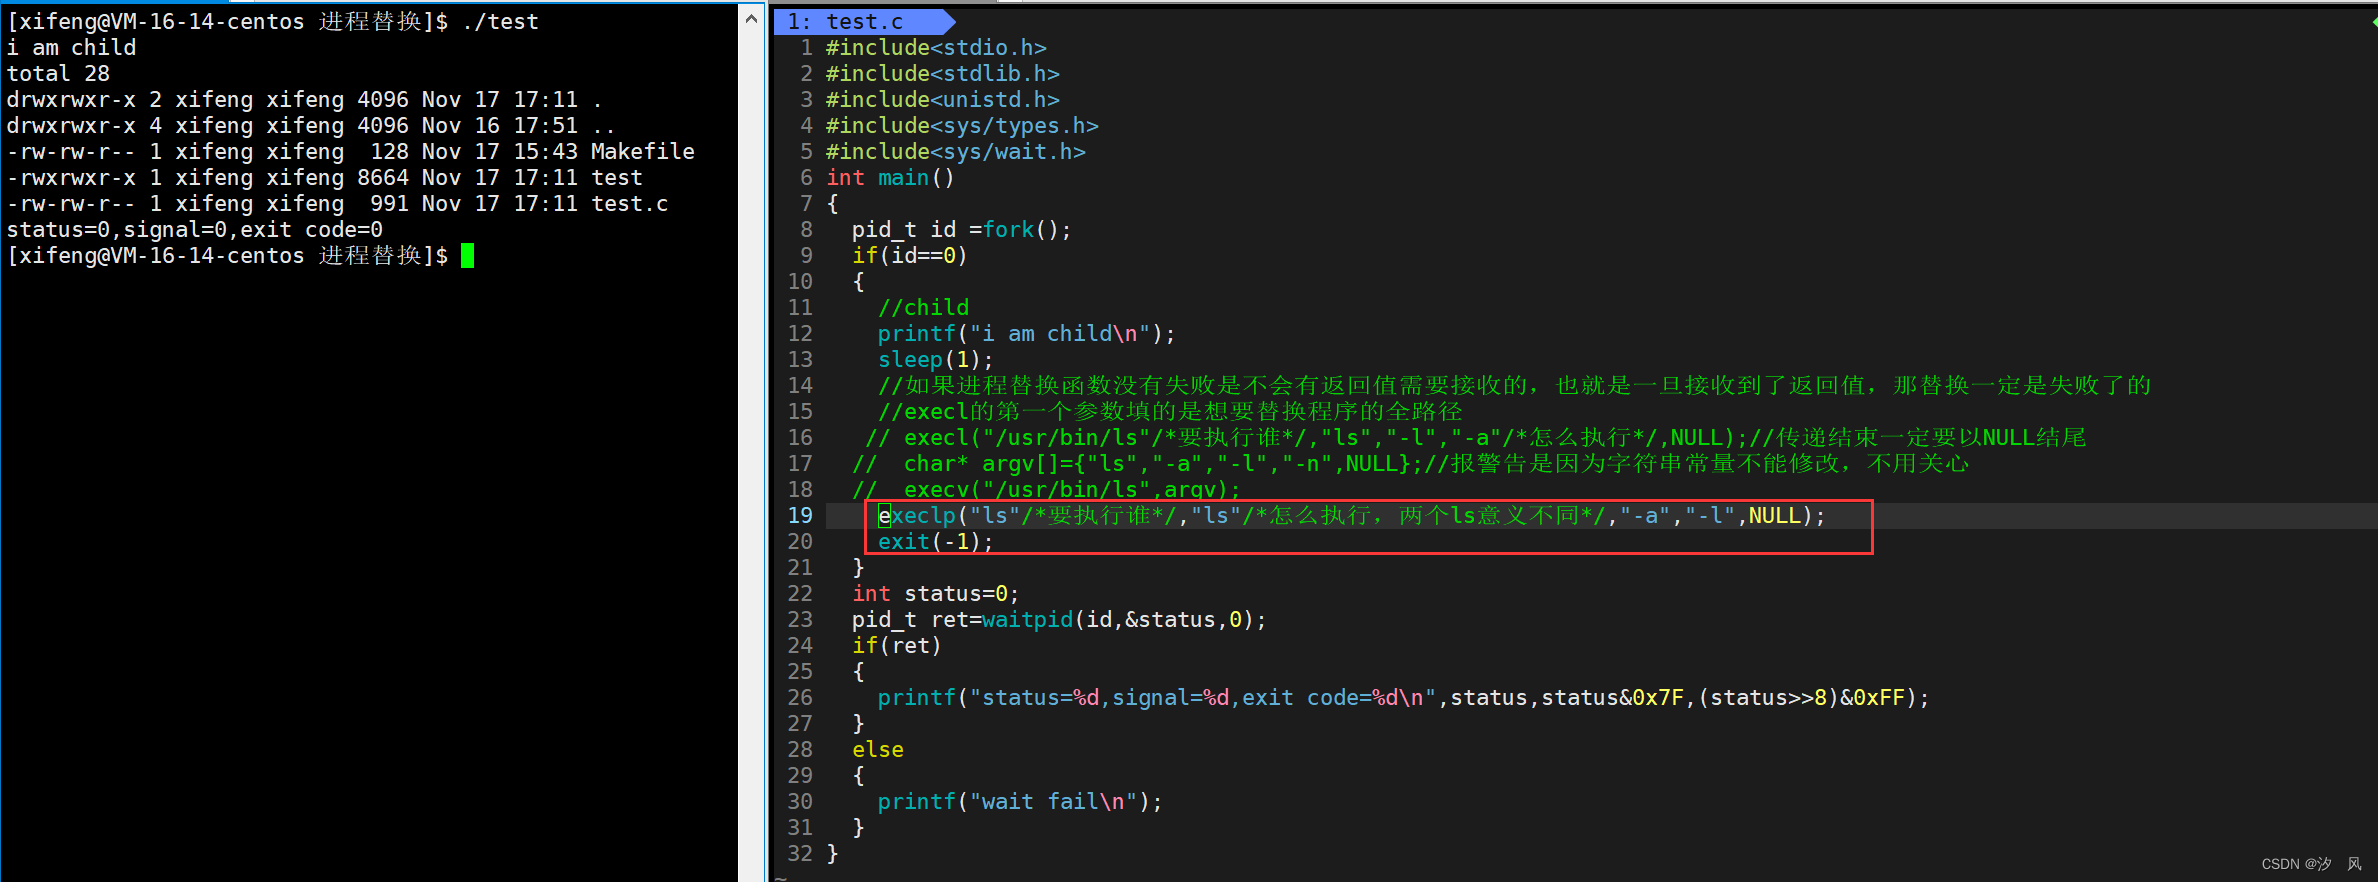This screenshot has height=882, width=2378.
Task: Click commented 'char* argv[]' on line 17
Action: click(1410, 464)
